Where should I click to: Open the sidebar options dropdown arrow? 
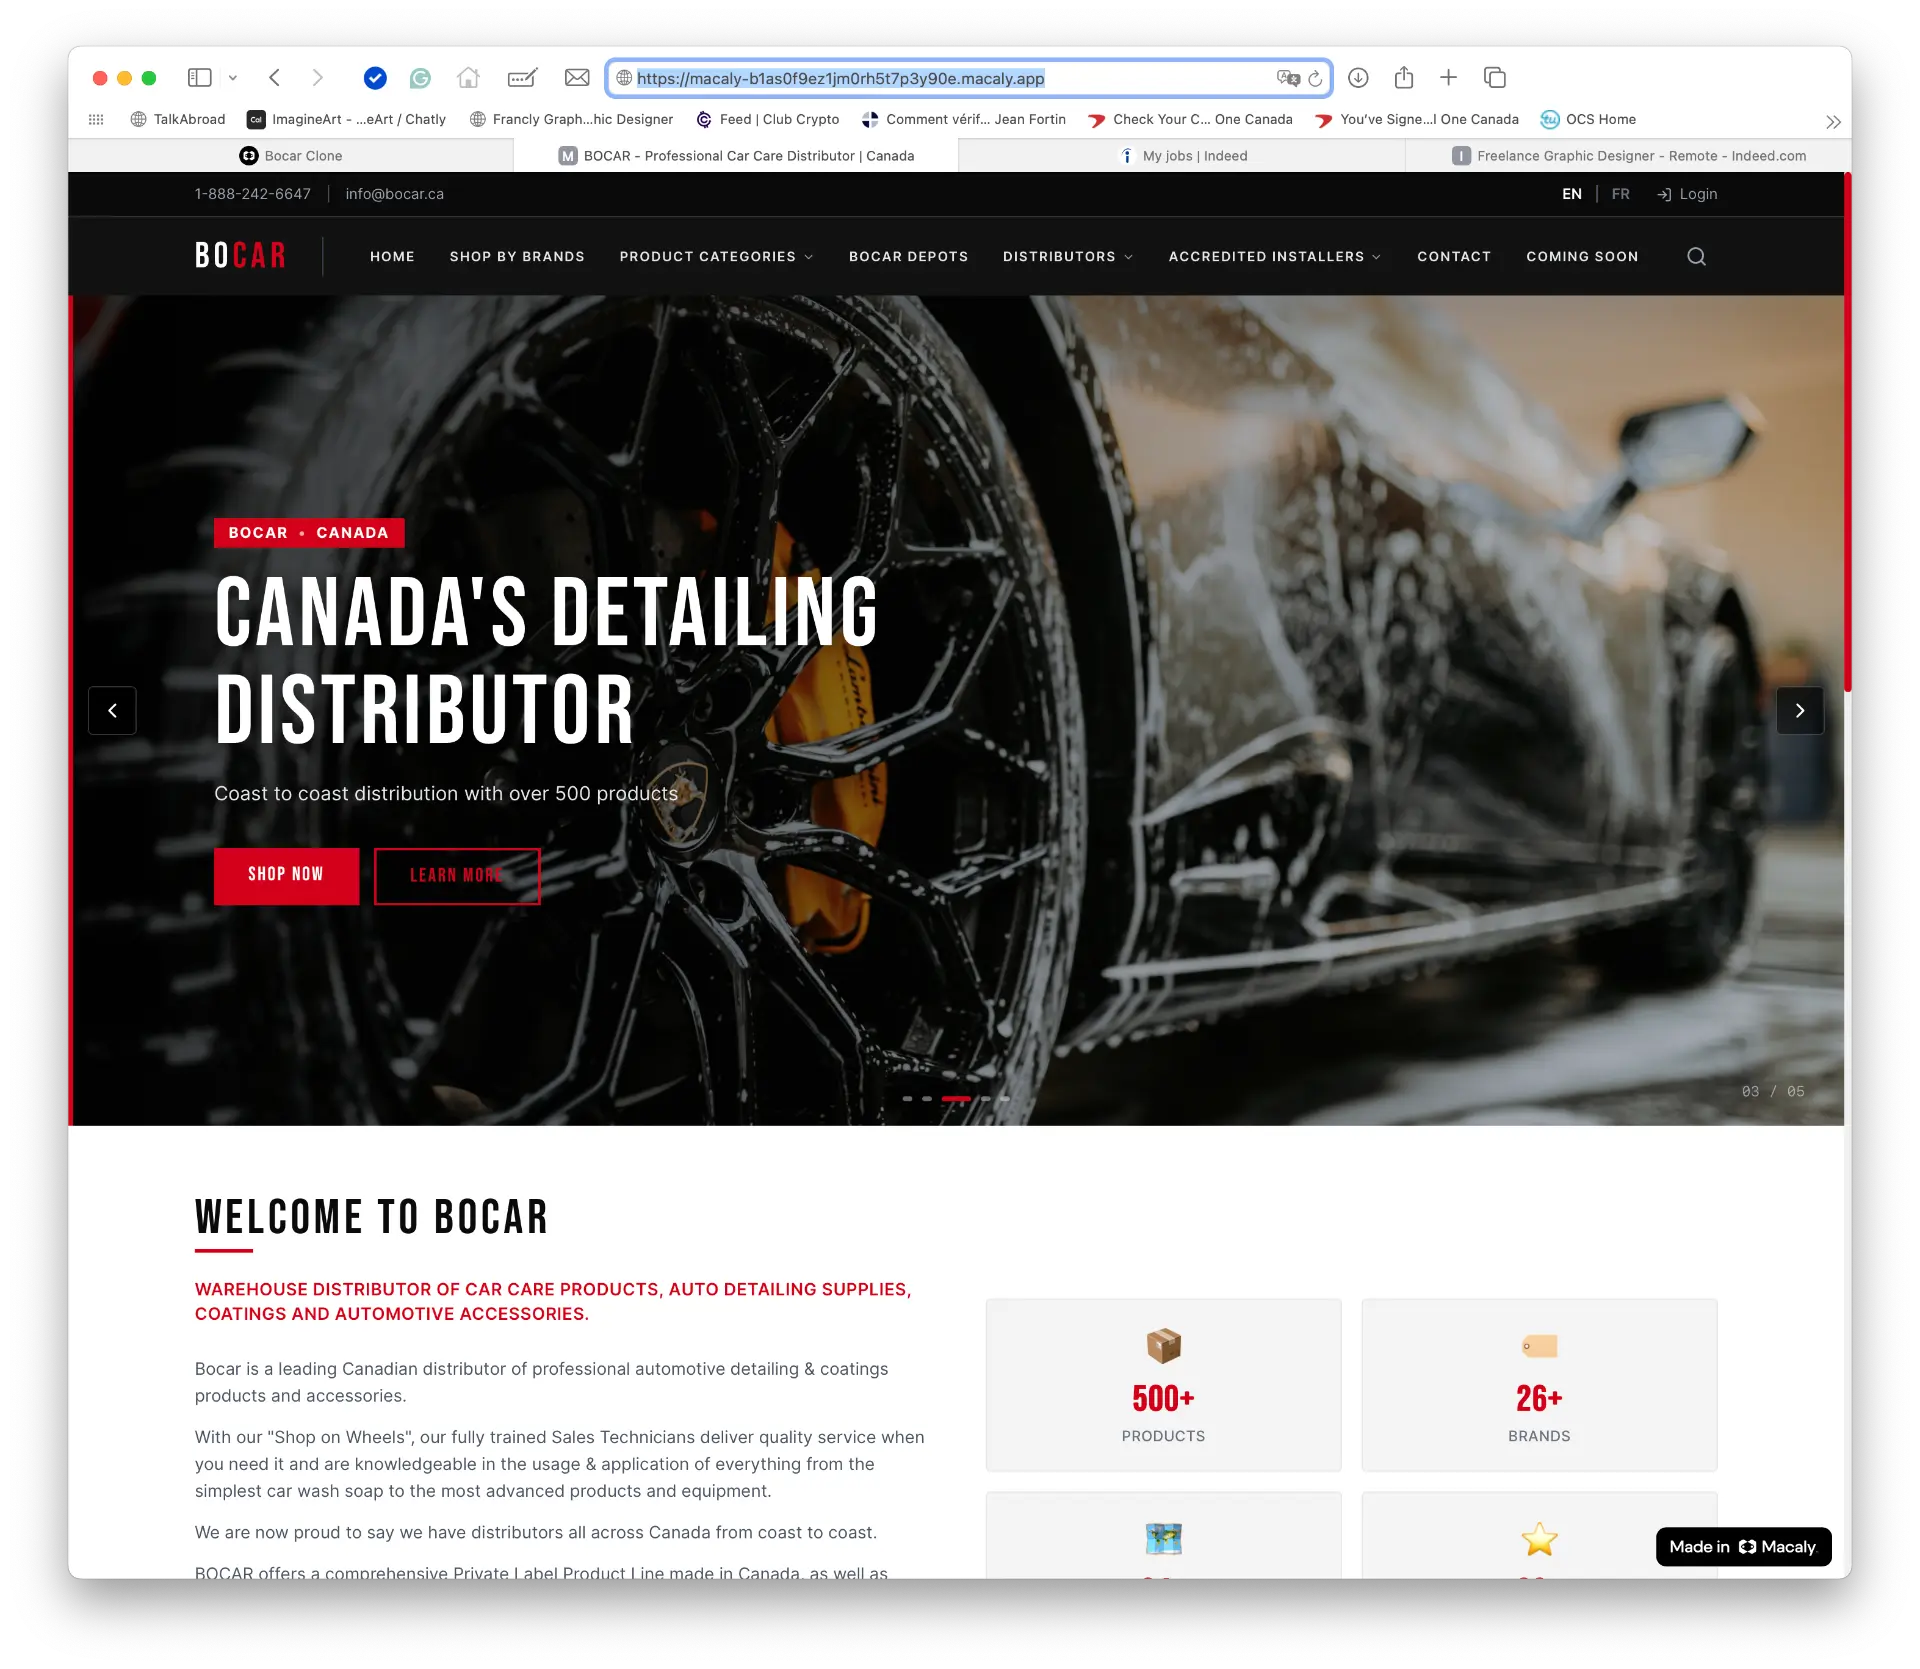coord(233,77)
